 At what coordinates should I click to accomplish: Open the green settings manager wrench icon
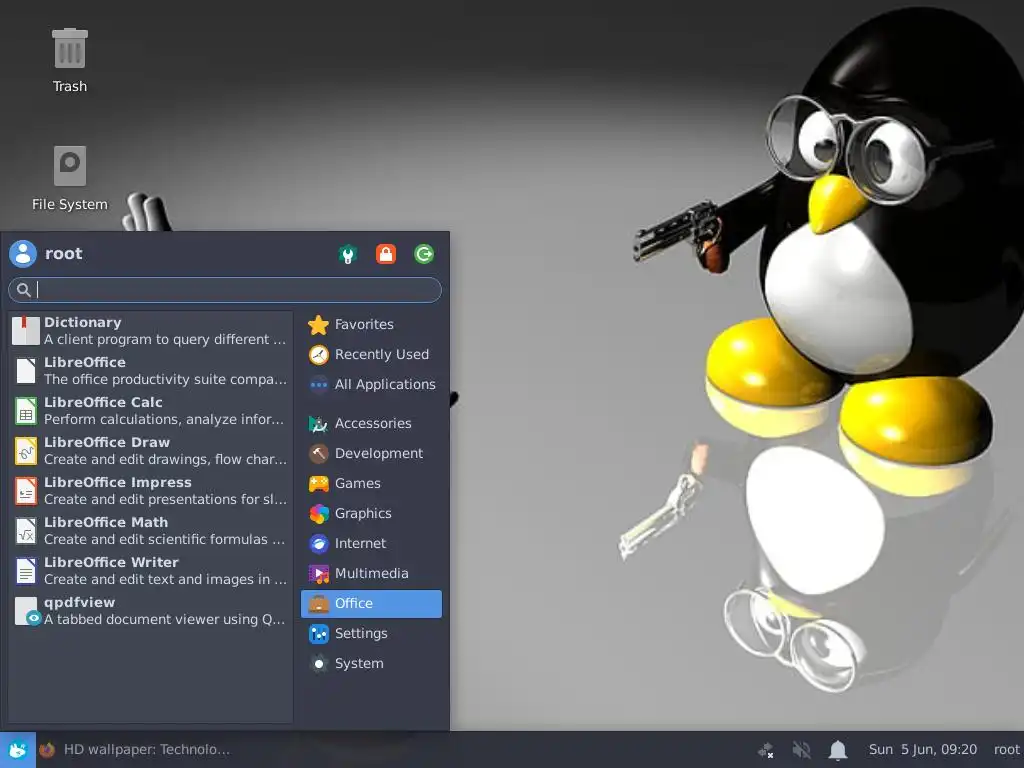click(348, 254)
